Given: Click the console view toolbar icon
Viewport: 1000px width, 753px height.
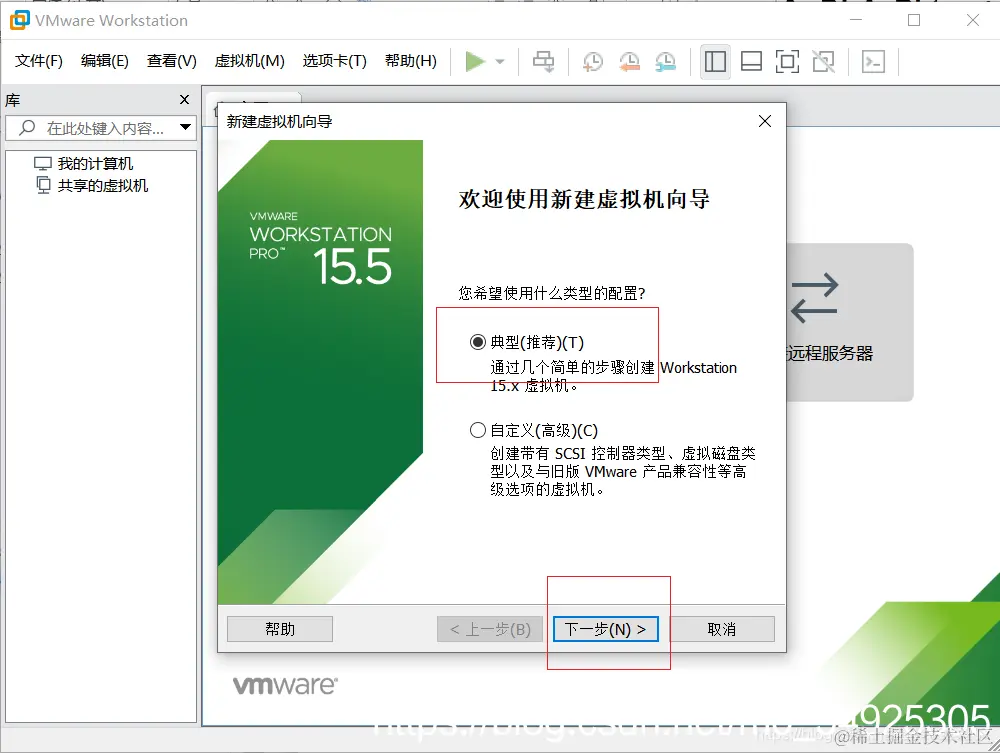Looking at the screenshot, I should [x=873, y=62].
